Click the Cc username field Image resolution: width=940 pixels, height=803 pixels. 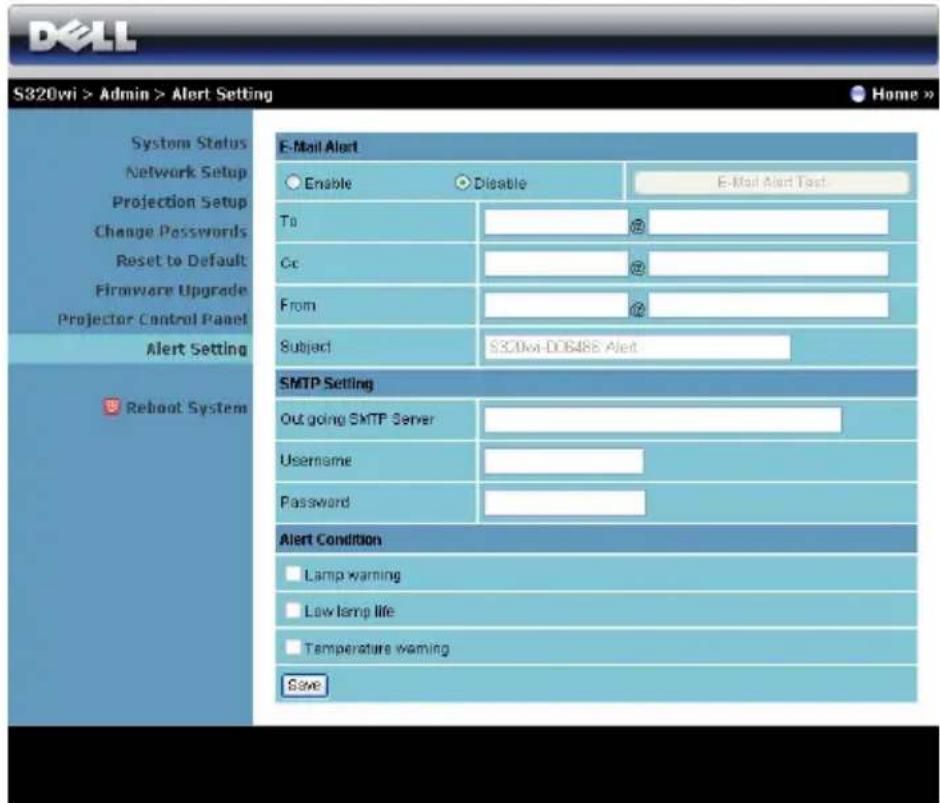point(556,263)
